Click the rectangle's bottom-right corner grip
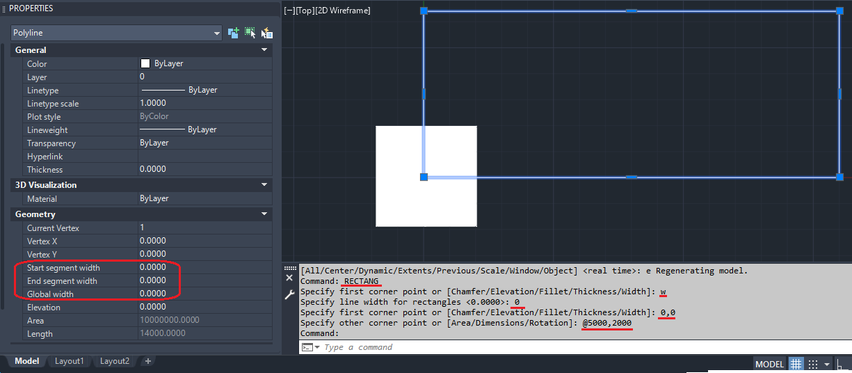This screenshot has width=852, height=373. click(x=840, y=177)
